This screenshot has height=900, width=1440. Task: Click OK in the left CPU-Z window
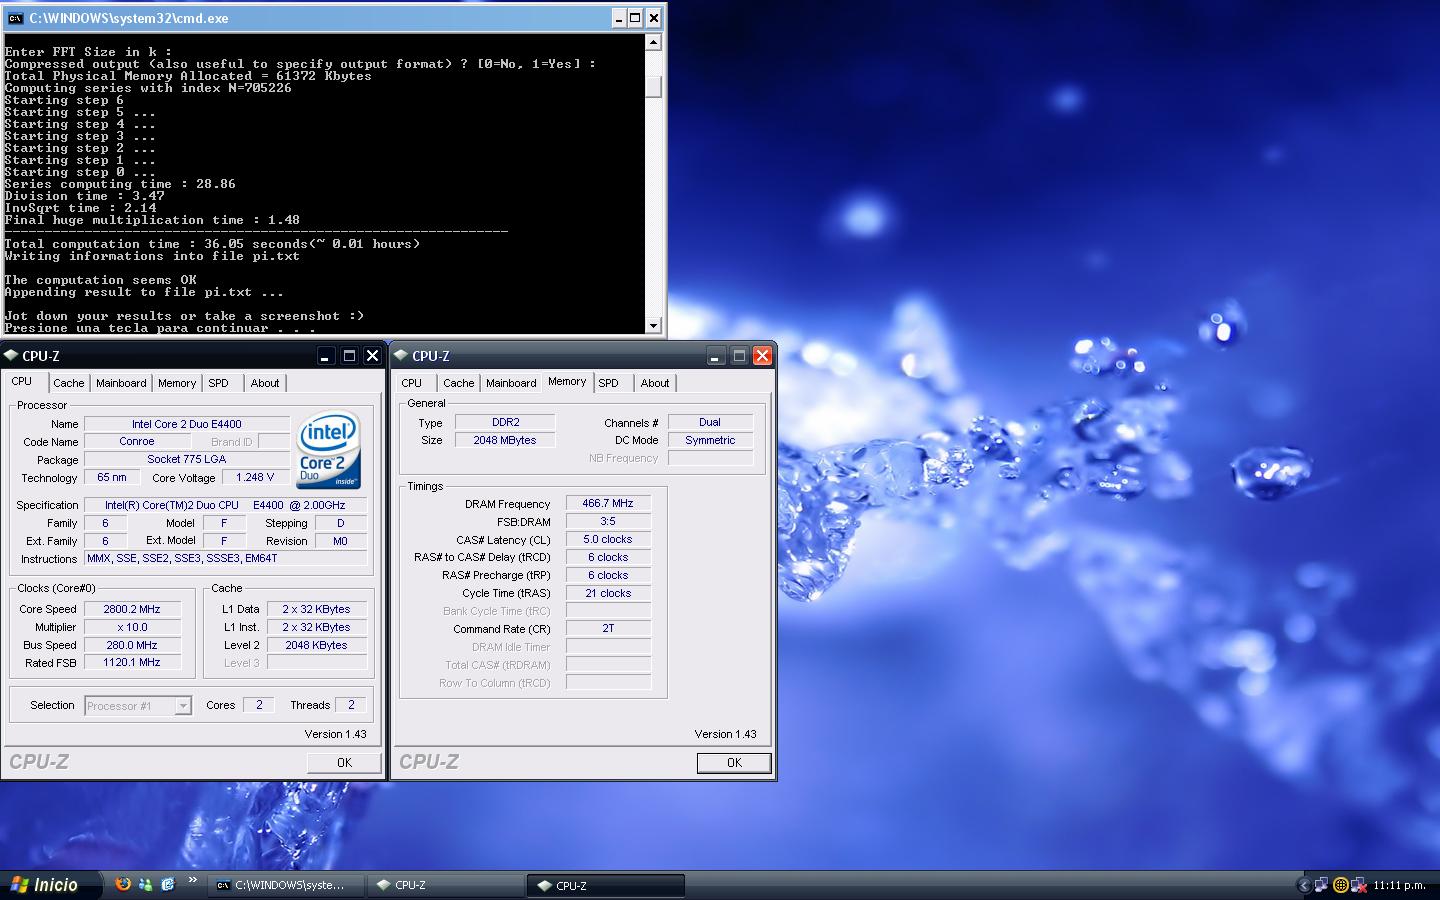tap(344, 763)
